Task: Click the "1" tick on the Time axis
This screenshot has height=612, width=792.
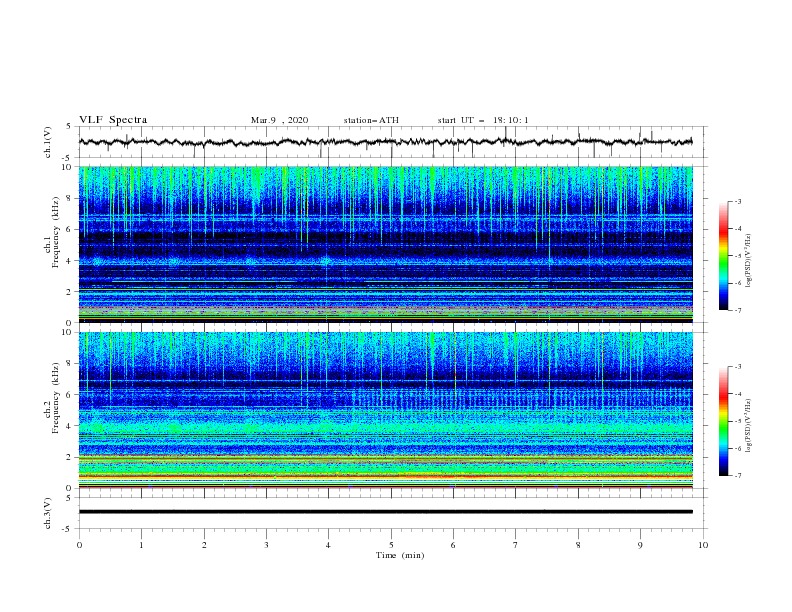Action: (141, 545)
